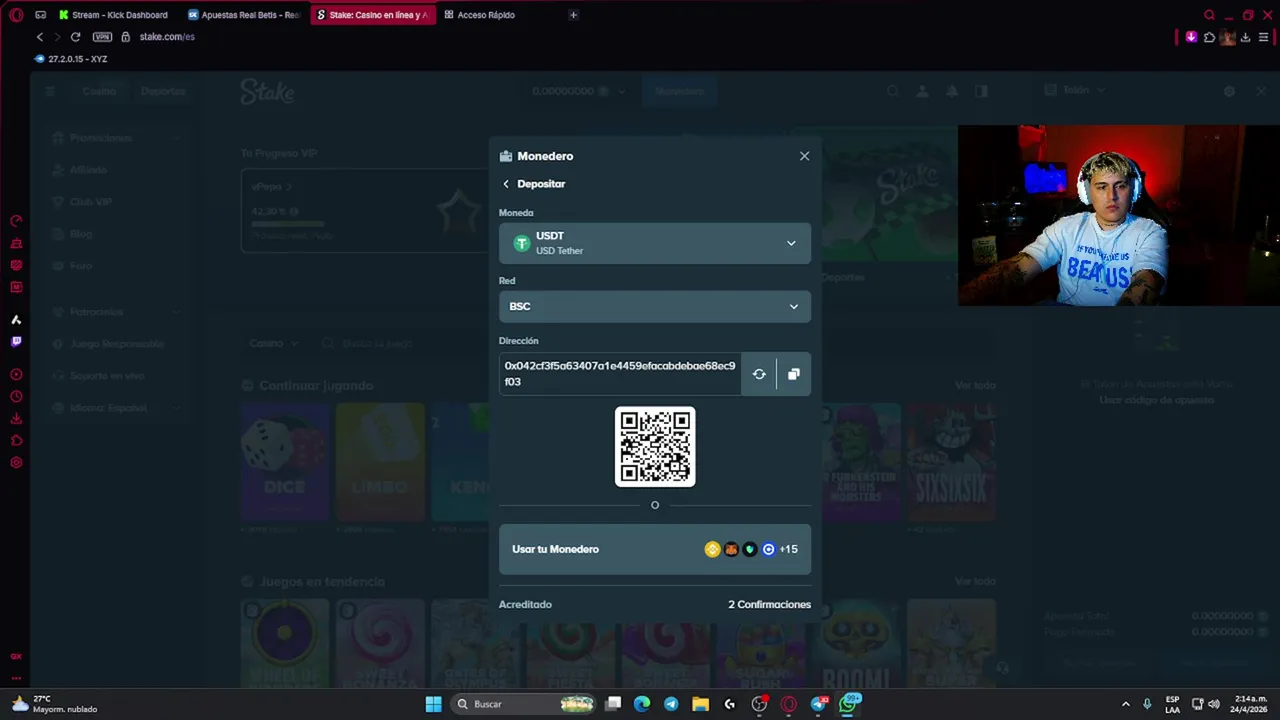
Task: Open the workspaces icon beside Opera logo
Action: (x=40, y=15)
